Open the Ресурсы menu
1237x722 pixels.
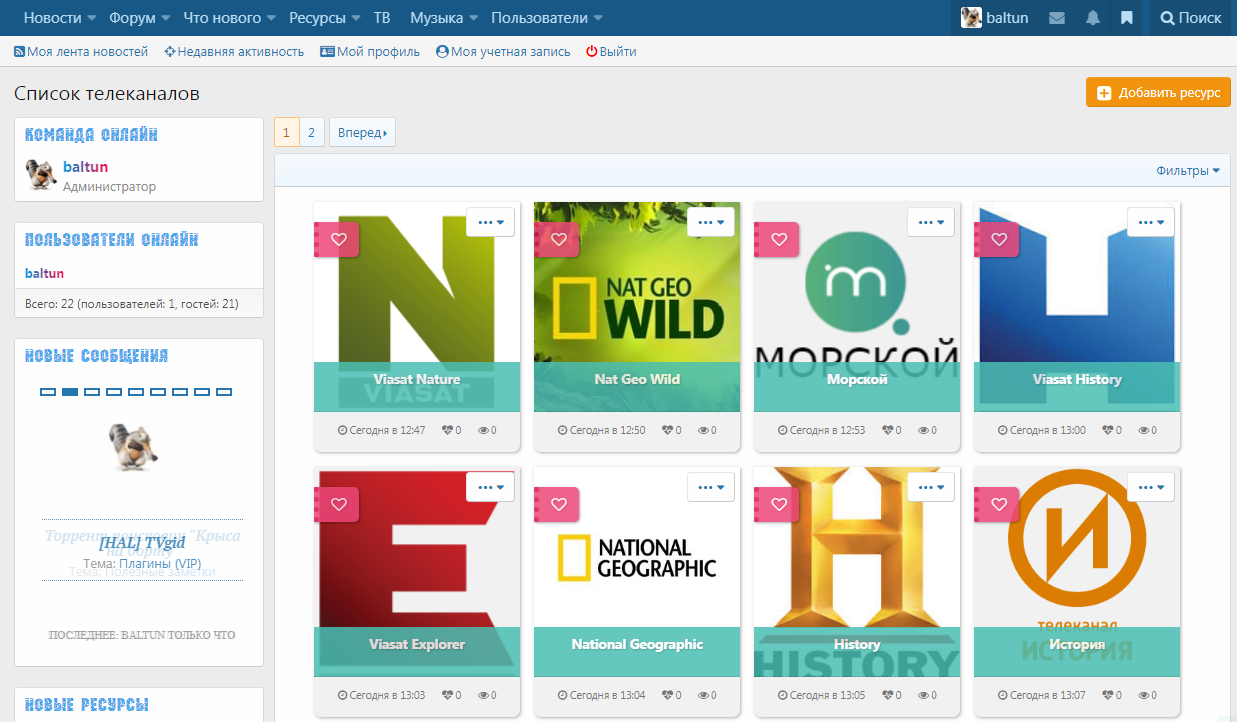tap(324, 18)
